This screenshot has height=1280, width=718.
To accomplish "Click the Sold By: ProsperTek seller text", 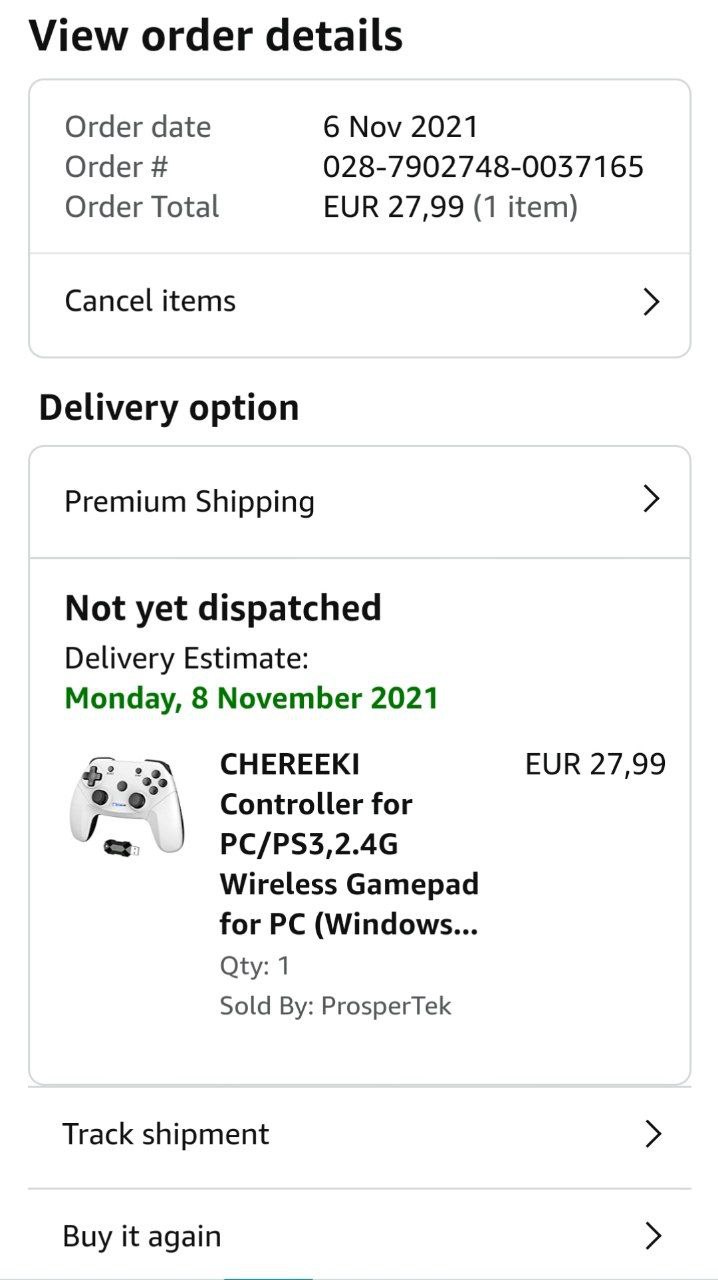I will click(335, 1006).
